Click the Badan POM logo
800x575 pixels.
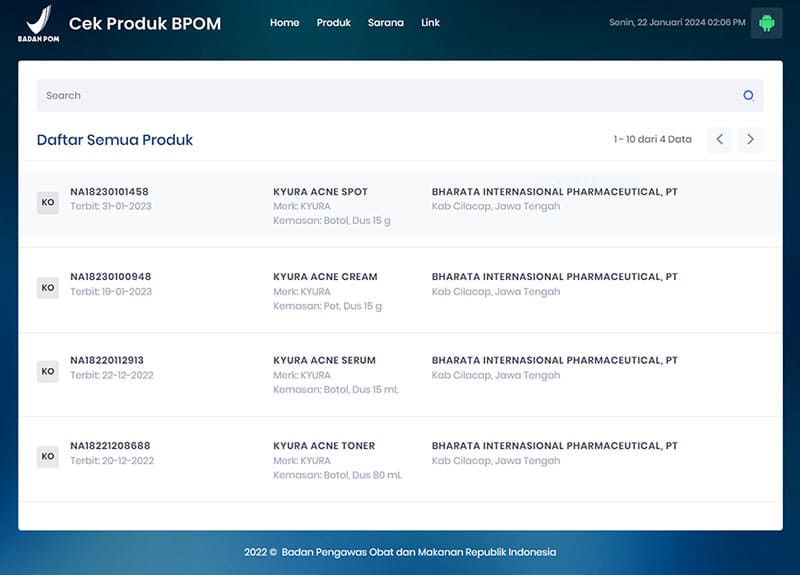click(x=38, y=23)
